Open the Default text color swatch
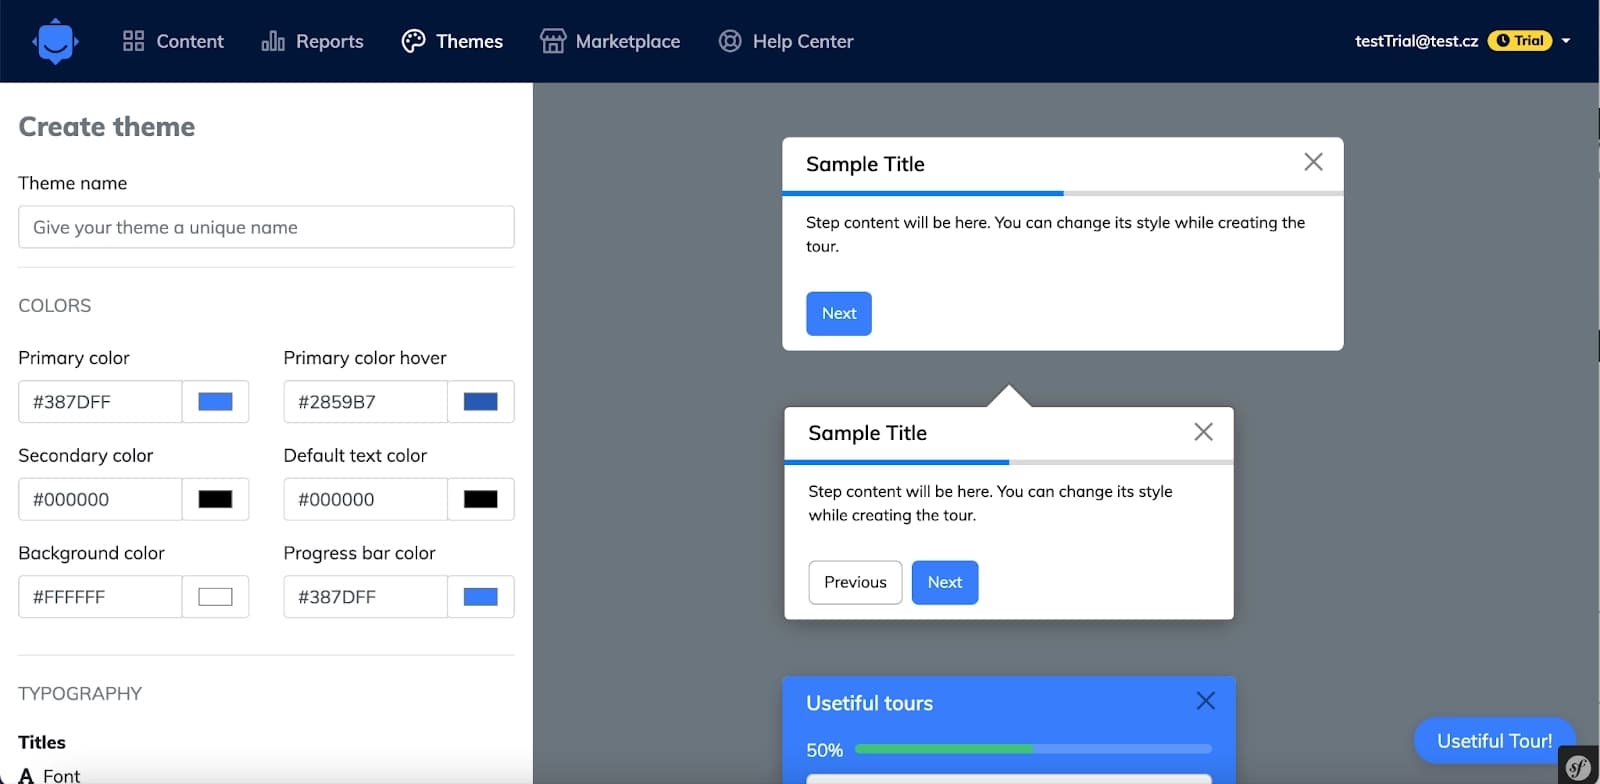Image resolution: width=1600 pixels, height=784 pixels. [481, 499]
